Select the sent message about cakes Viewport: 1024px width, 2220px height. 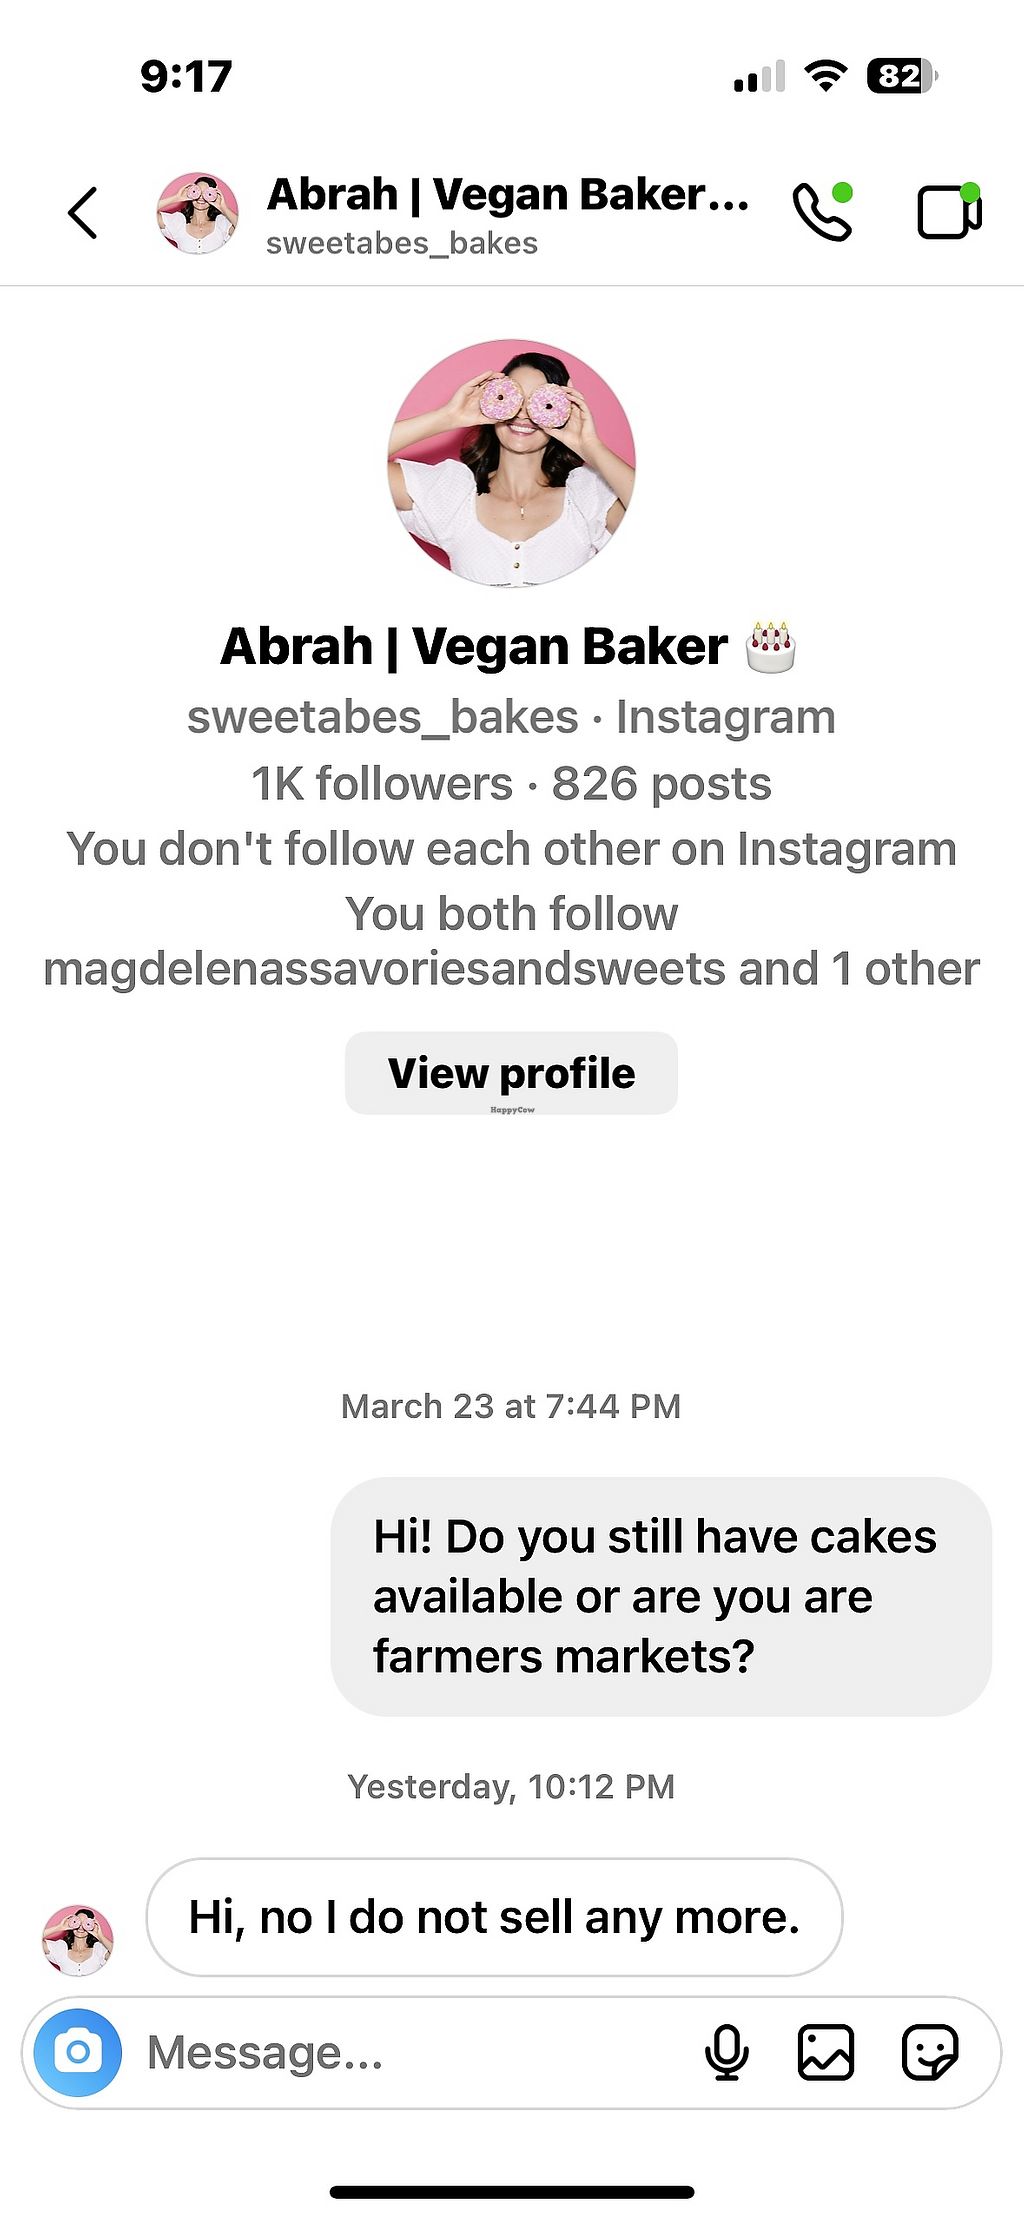coord(660,1597)
